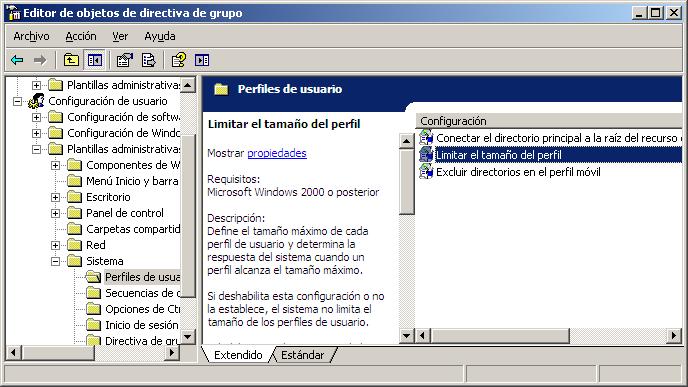Click tree pane scroll up arrow
The width and height of the screenshot is (688, 387).
(188, 84)
